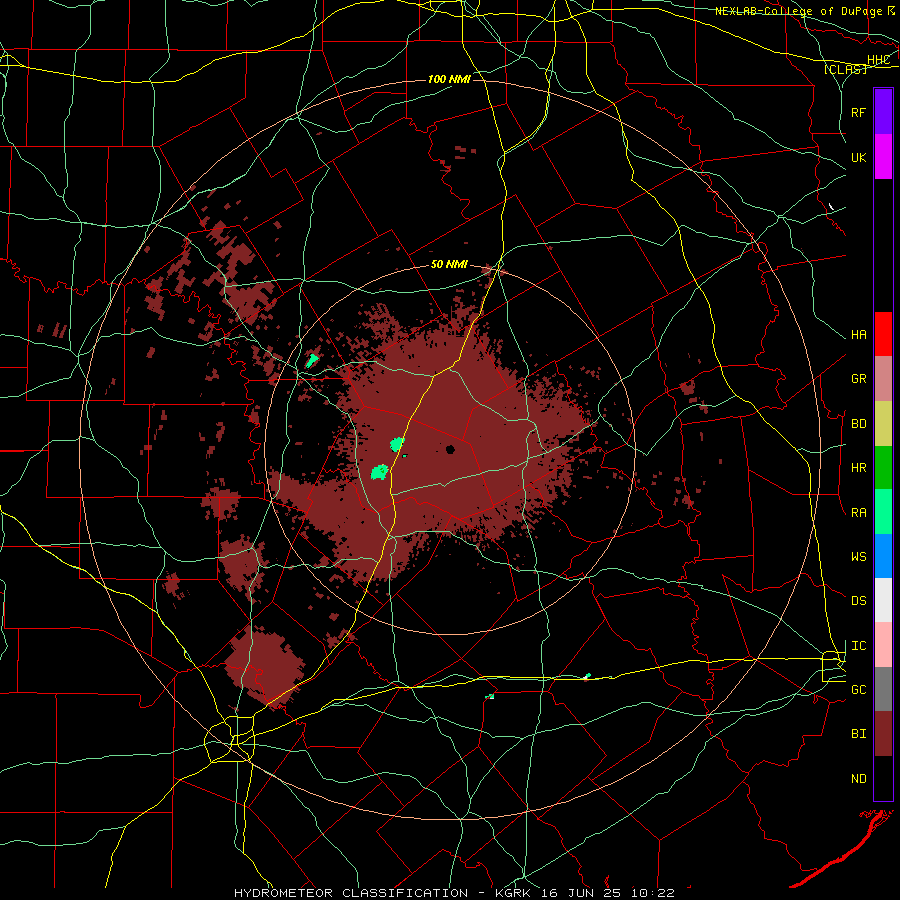Click the WS blue legend swatch
The width and height of the screenshot is (900, 900).
tap(883, 556)
